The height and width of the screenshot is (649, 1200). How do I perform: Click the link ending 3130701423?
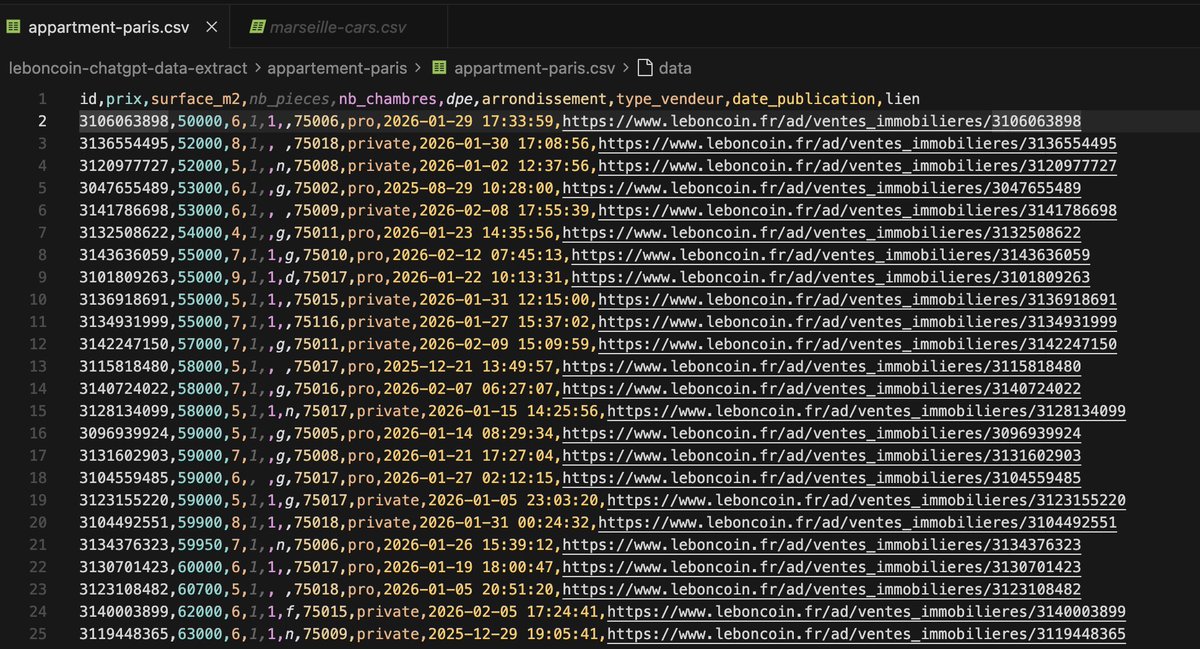click(822, 567)
